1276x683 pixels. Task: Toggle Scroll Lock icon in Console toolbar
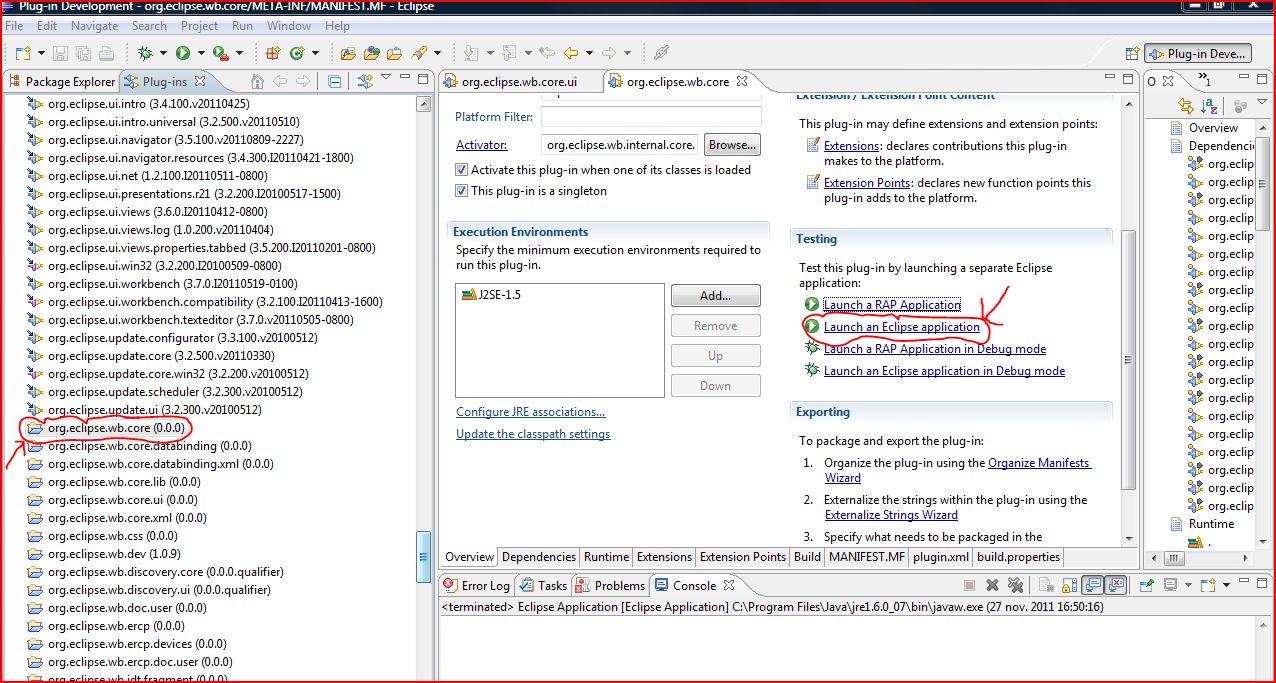pyautogui.click(x=1067, y=585)
